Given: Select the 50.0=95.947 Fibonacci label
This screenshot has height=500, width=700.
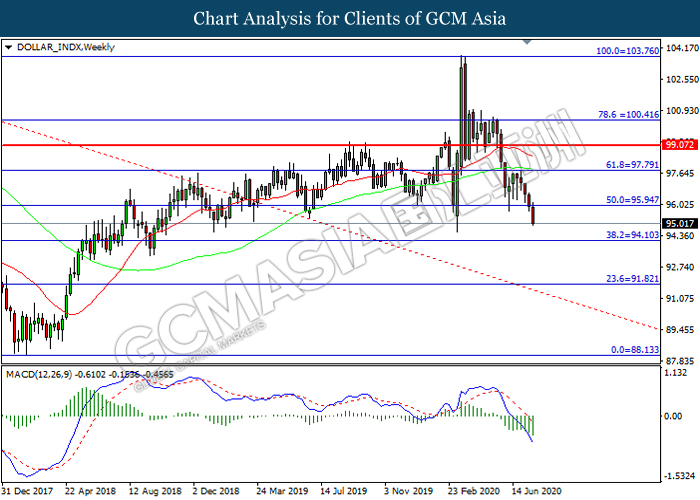Looking at the screenshot, I should click(632, 200).
